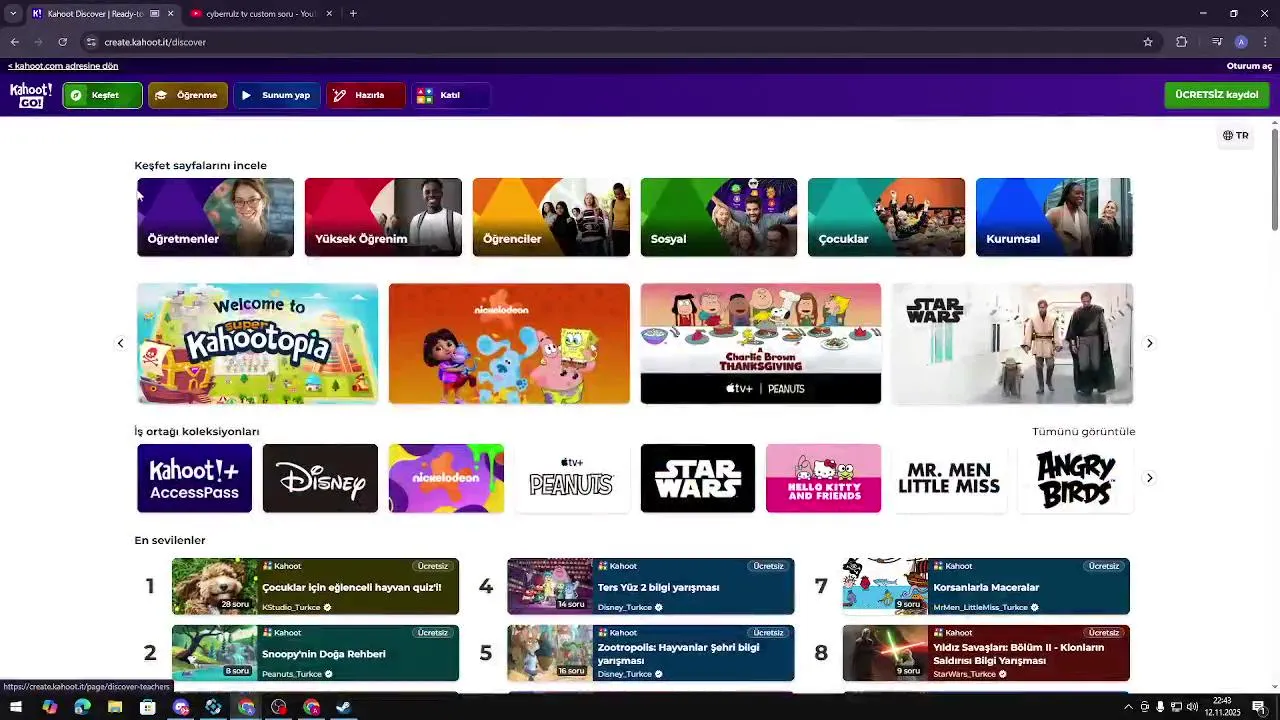Open the tab search dropdown arrow
The width and height of the screenshot is (1280, 720).
tap(13, 14)
